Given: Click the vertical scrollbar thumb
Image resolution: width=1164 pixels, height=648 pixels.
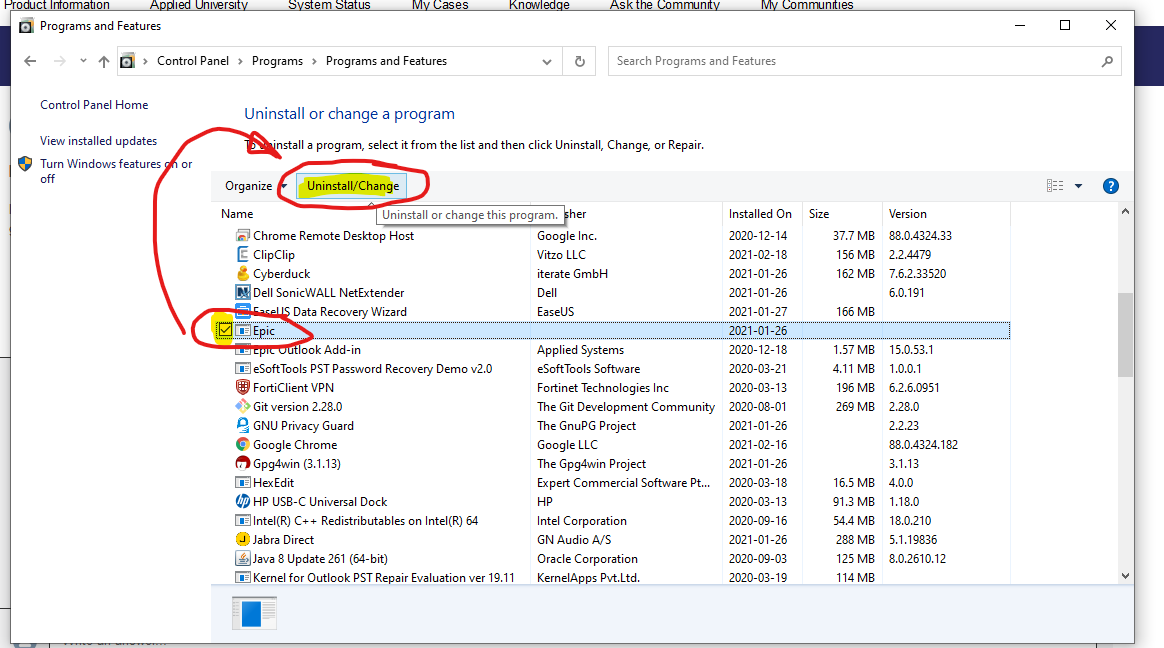Looking at the screenshot, I should click(1125, 335).
